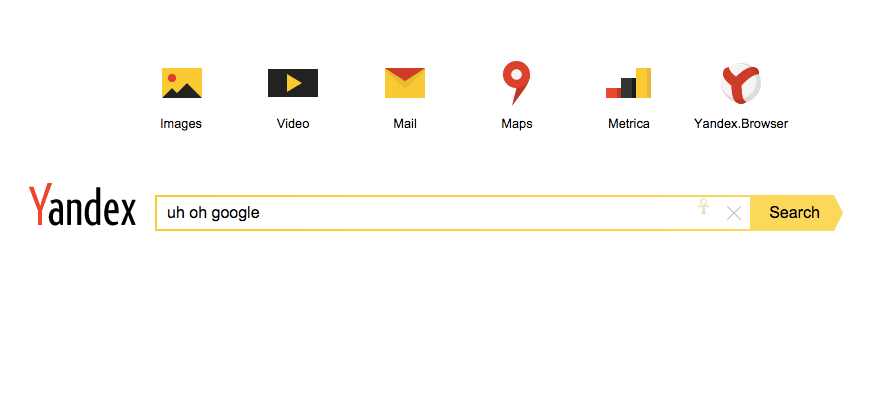875x403 pixels.
Task: Follow the Mail text link
Action: coord(405,124)
